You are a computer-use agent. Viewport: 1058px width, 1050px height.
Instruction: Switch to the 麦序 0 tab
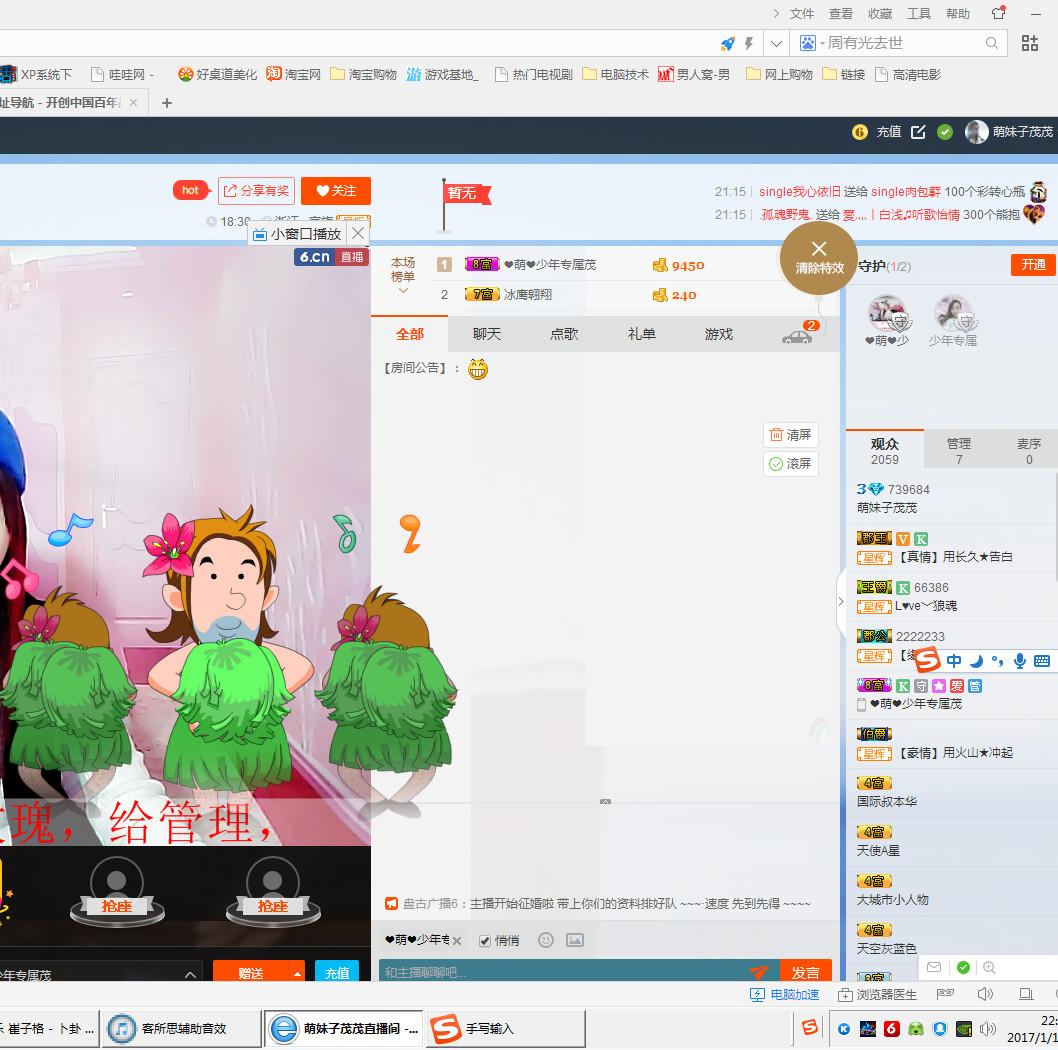coord(1029,451)
